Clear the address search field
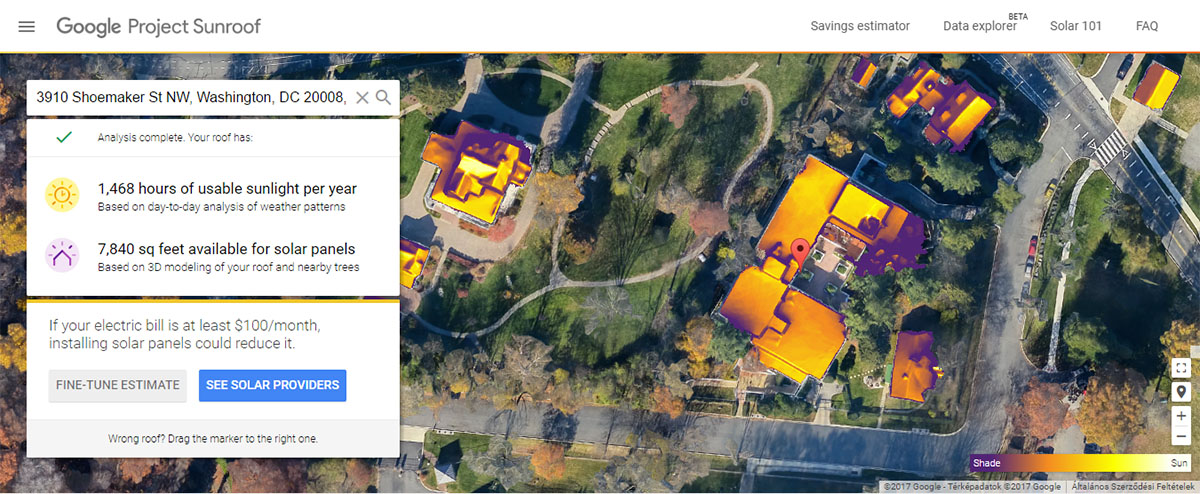This screenshot has width=1200, height=494. [362, 98]
